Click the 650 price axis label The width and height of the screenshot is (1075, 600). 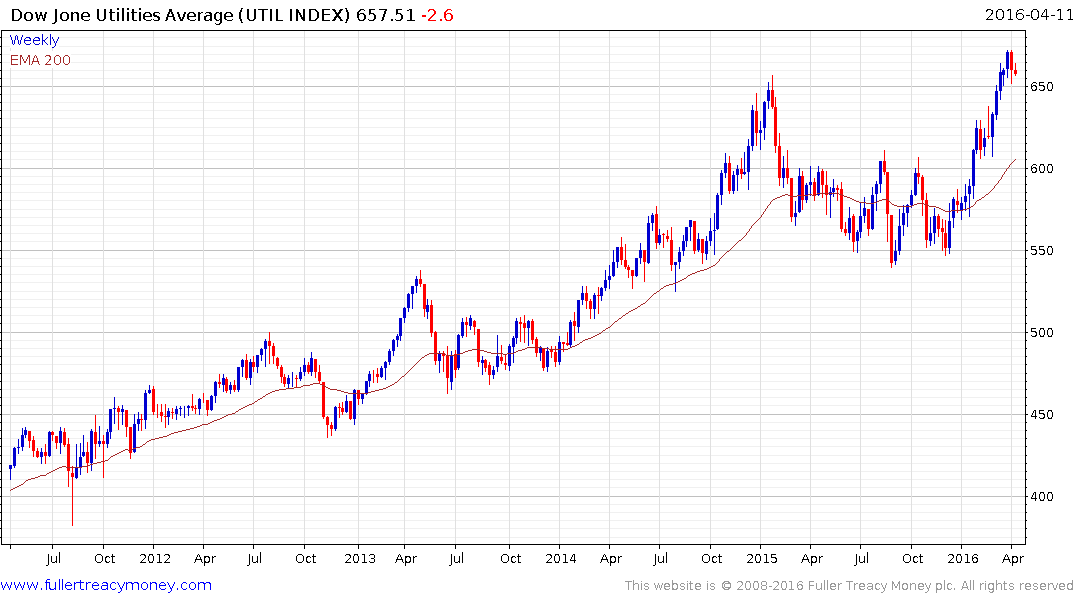[1041, 87]
